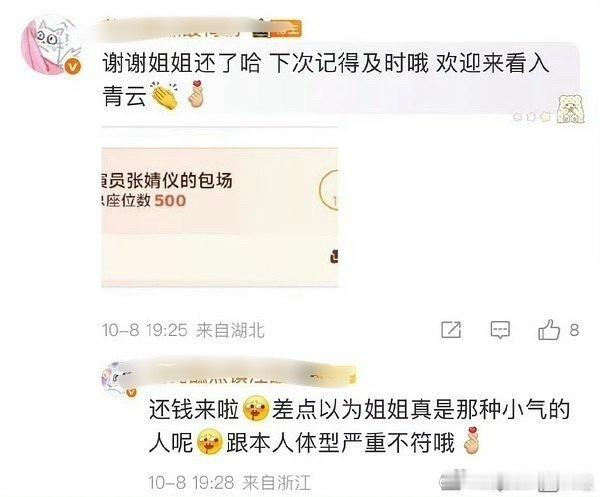Click the membership badge next to first username
The height and width of the screenshot is (497, 600).
click(278, 28)
